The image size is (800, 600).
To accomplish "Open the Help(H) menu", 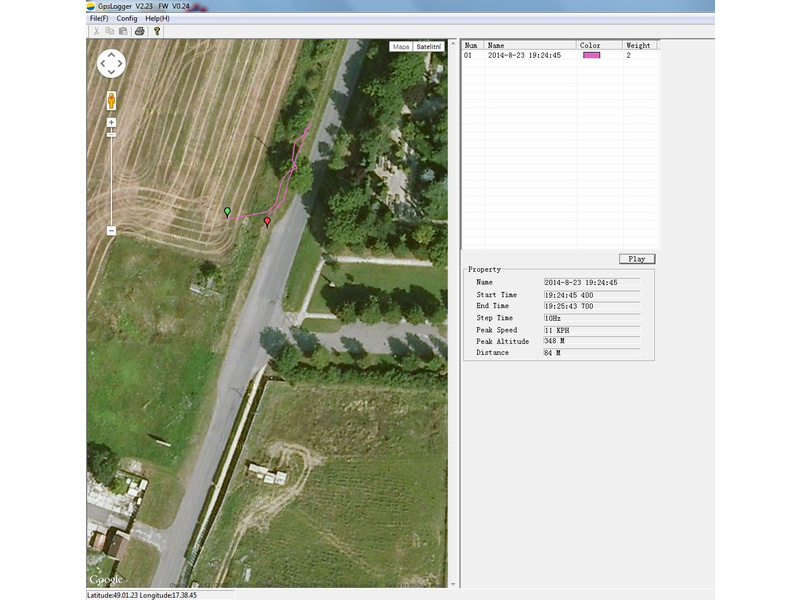I will pyautogui.click(x=157, y=18).
